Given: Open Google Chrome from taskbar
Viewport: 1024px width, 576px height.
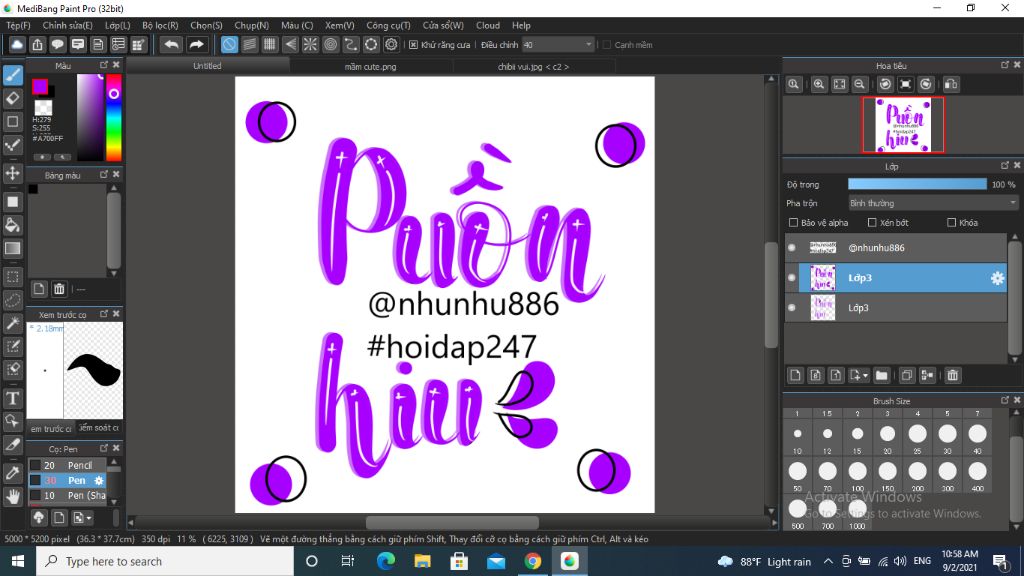Looking at the screenshot, I should (x=533, y=561).
